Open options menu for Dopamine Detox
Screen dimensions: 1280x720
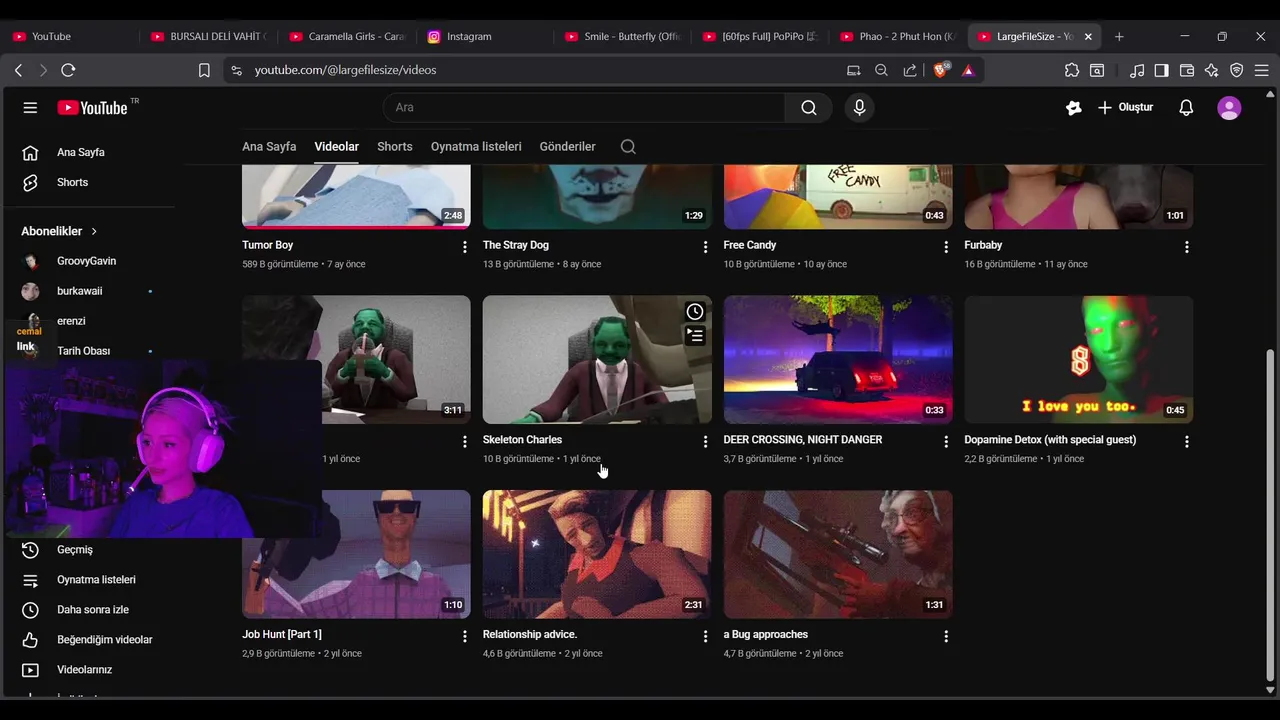pos(1187,441)
